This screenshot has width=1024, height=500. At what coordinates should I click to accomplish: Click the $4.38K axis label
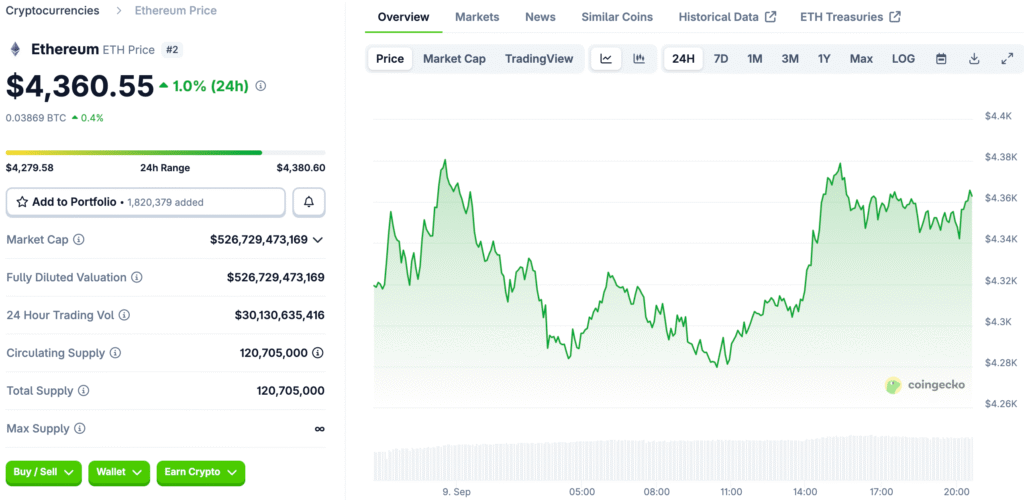point(1001,157)
